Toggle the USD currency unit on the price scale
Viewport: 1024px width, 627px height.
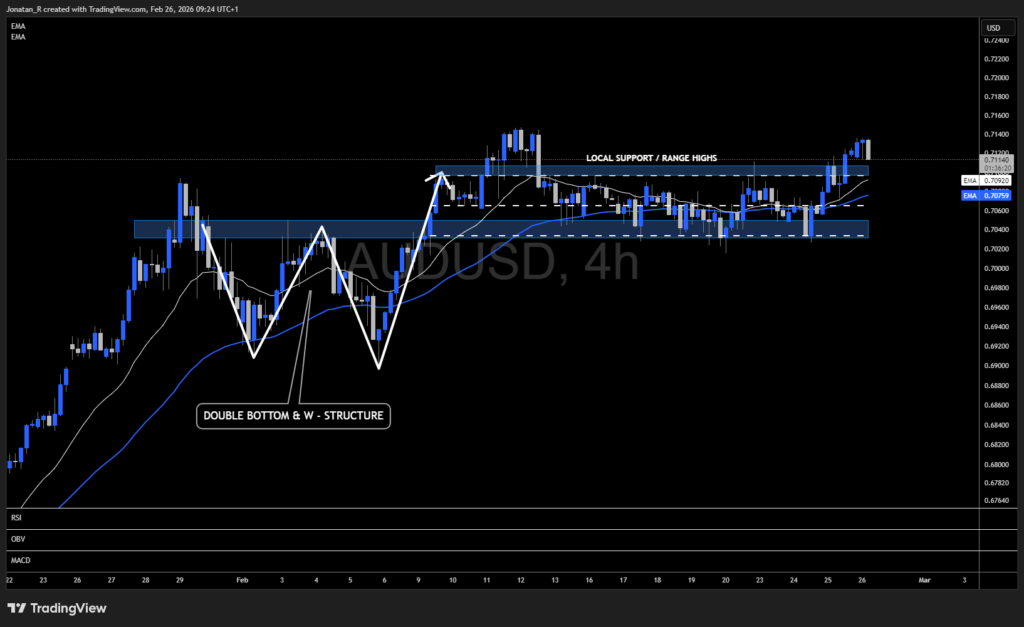coord(995,28)
